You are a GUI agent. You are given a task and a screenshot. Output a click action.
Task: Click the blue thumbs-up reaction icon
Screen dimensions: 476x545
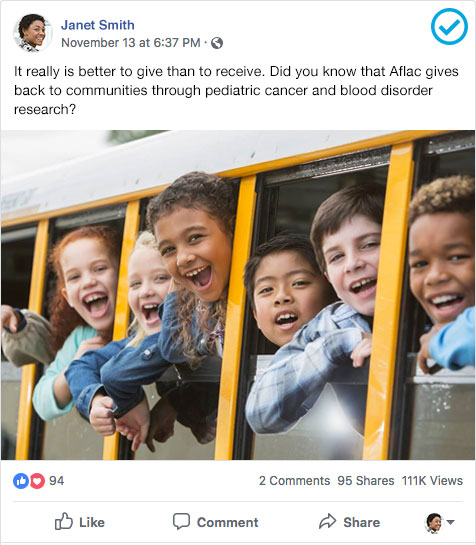click(x=21, y=481)
